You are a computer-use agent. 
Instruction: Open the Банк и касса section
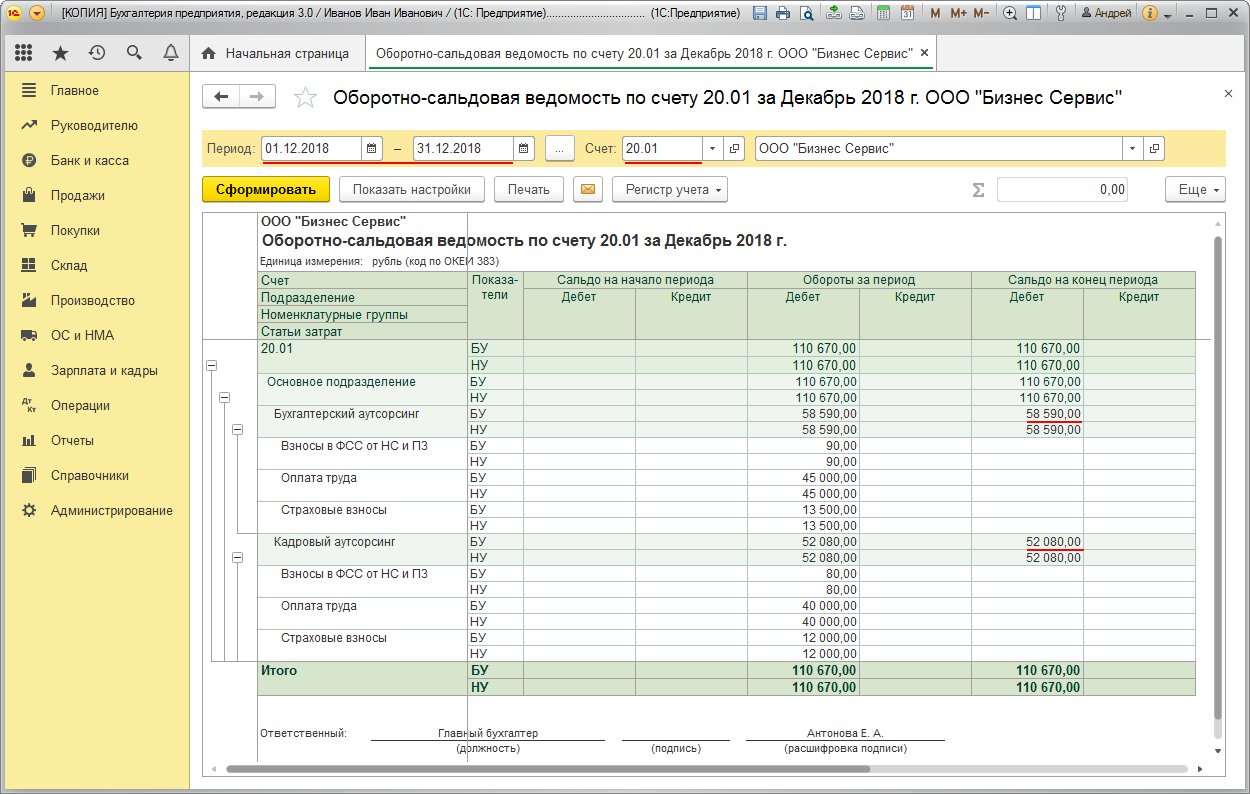point(89,160)
